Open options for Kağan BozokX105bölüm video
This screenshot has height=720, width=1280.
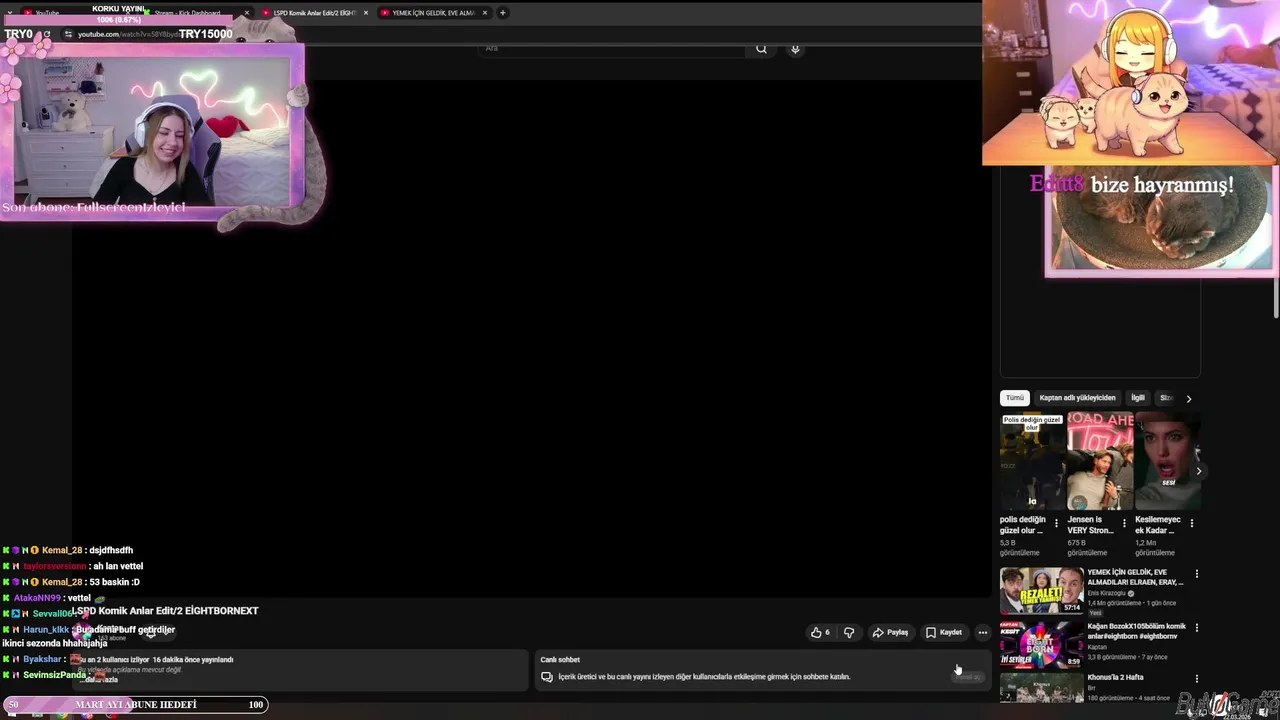click(1196, 628)
